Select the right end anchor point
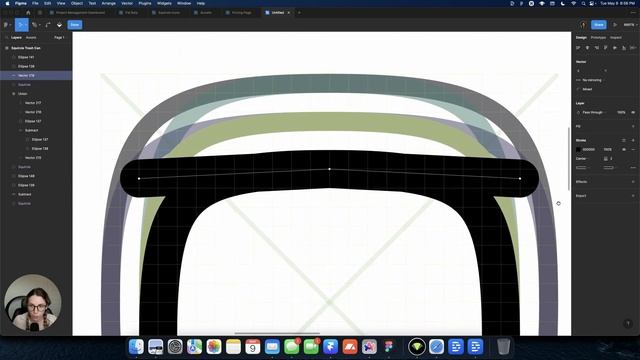 (520, 178)
